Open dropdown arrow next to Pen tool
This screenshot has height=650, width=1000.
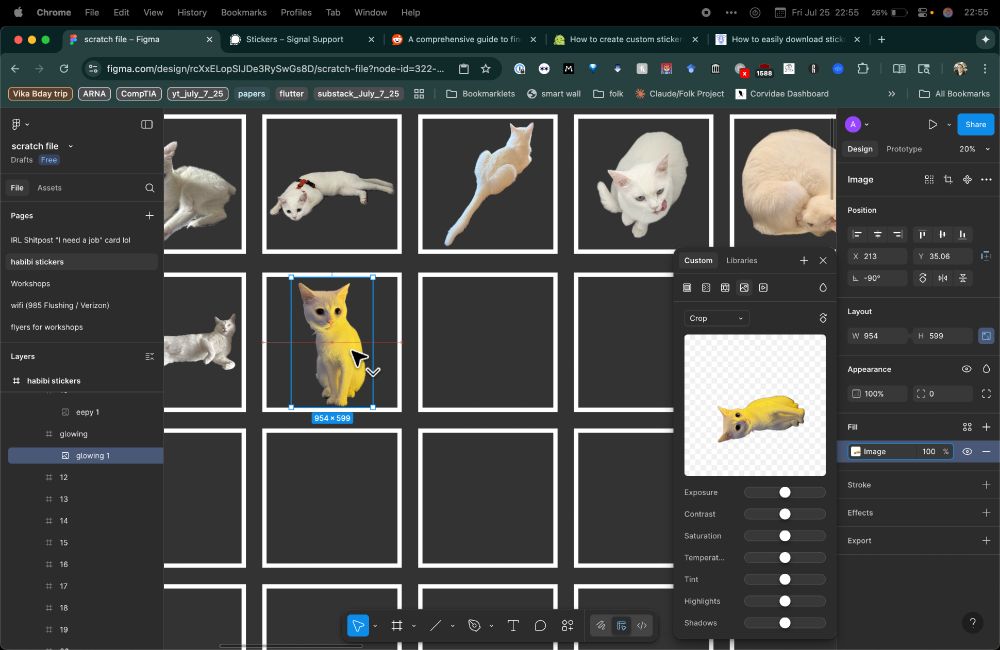pos(491,626)
